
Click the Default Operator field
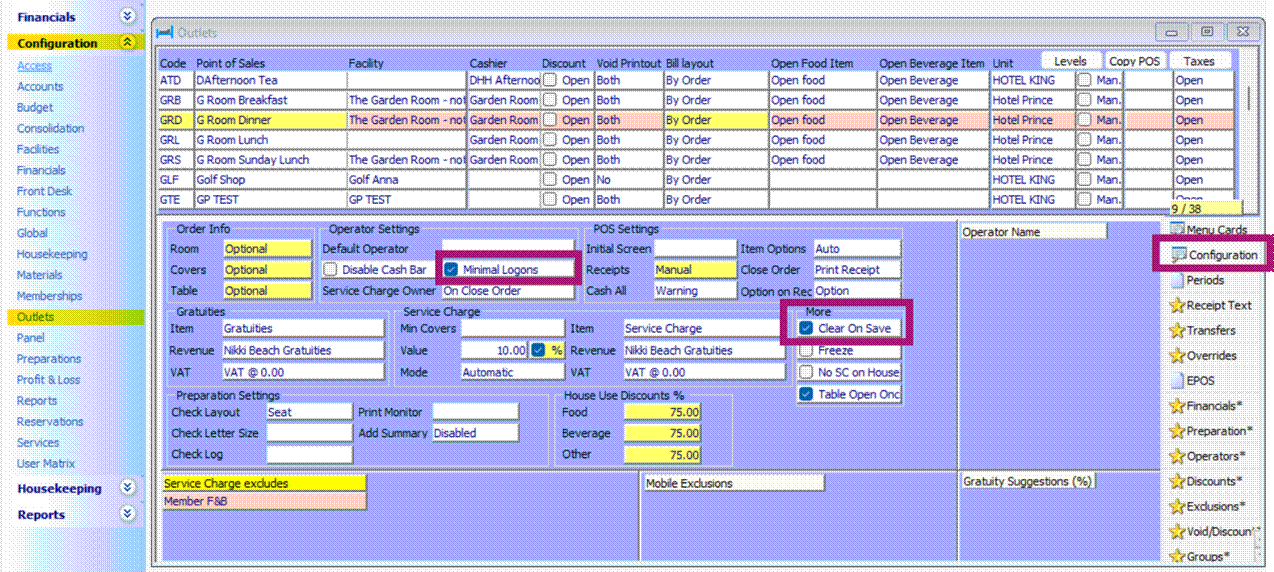click(x=509, y=249)
